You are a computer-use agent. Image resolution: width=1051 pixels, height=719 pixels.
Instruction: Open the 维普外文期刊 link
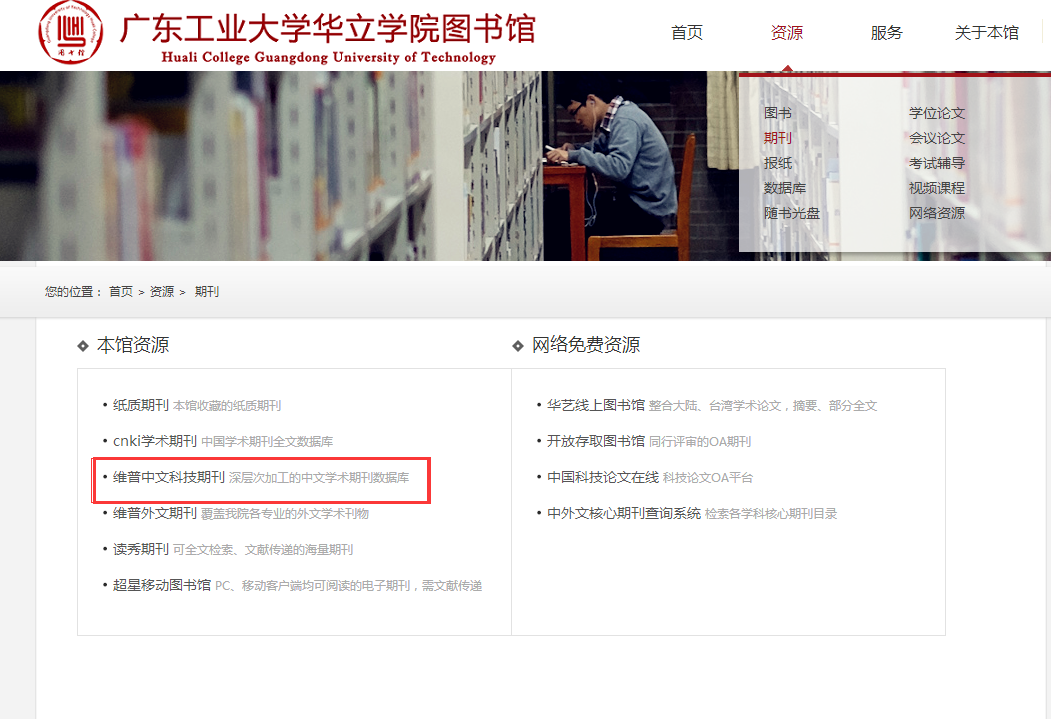155,513
